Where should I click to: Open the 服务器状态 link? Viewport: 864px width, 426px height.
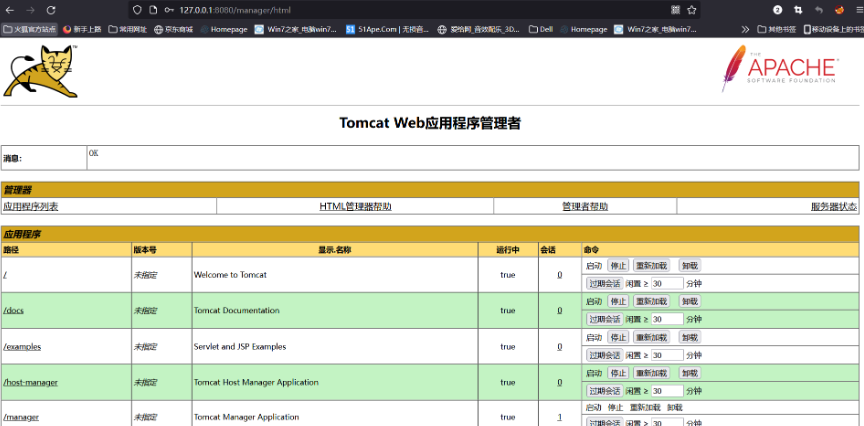[x=833, y=207]
